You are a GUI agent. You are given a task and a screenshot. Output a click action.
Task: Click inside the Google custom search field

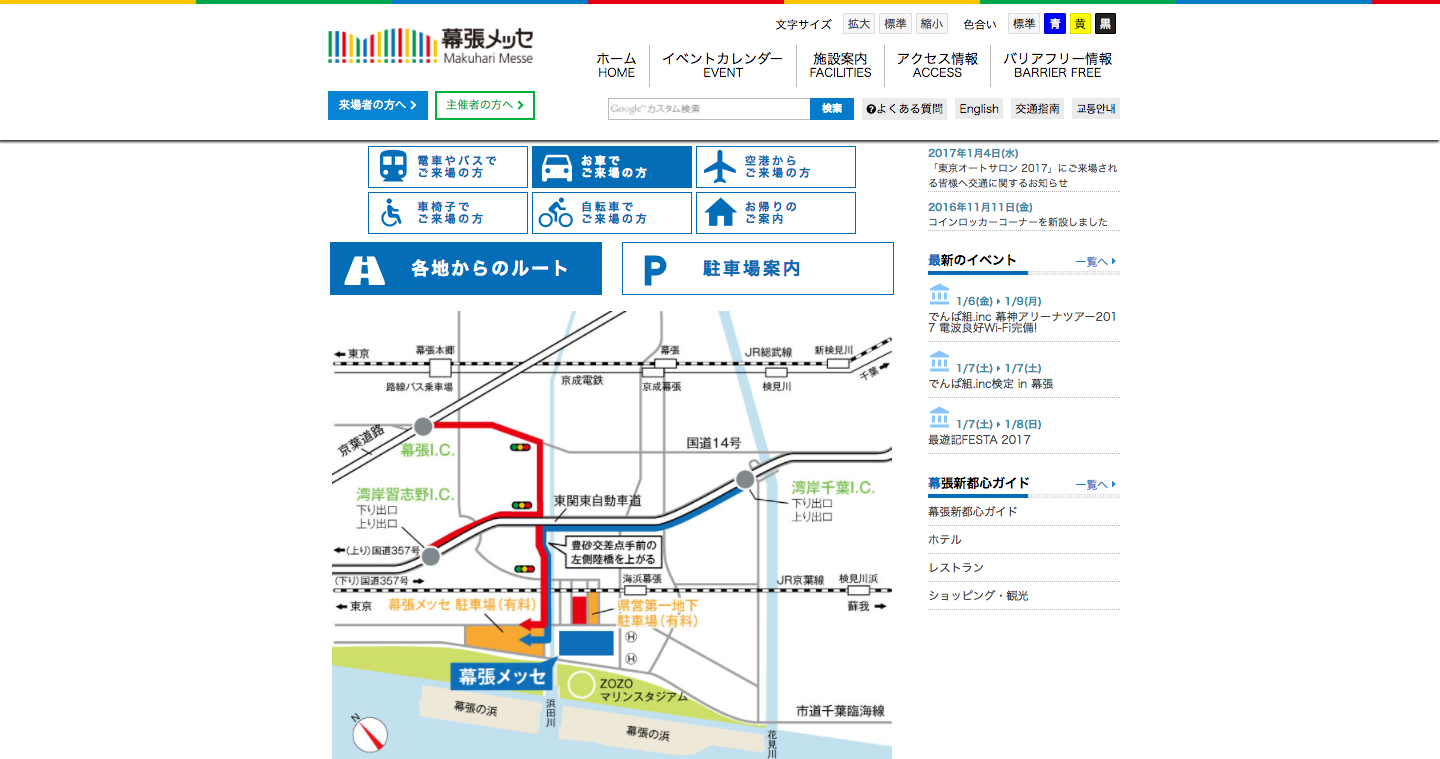(x=710, y=108)
